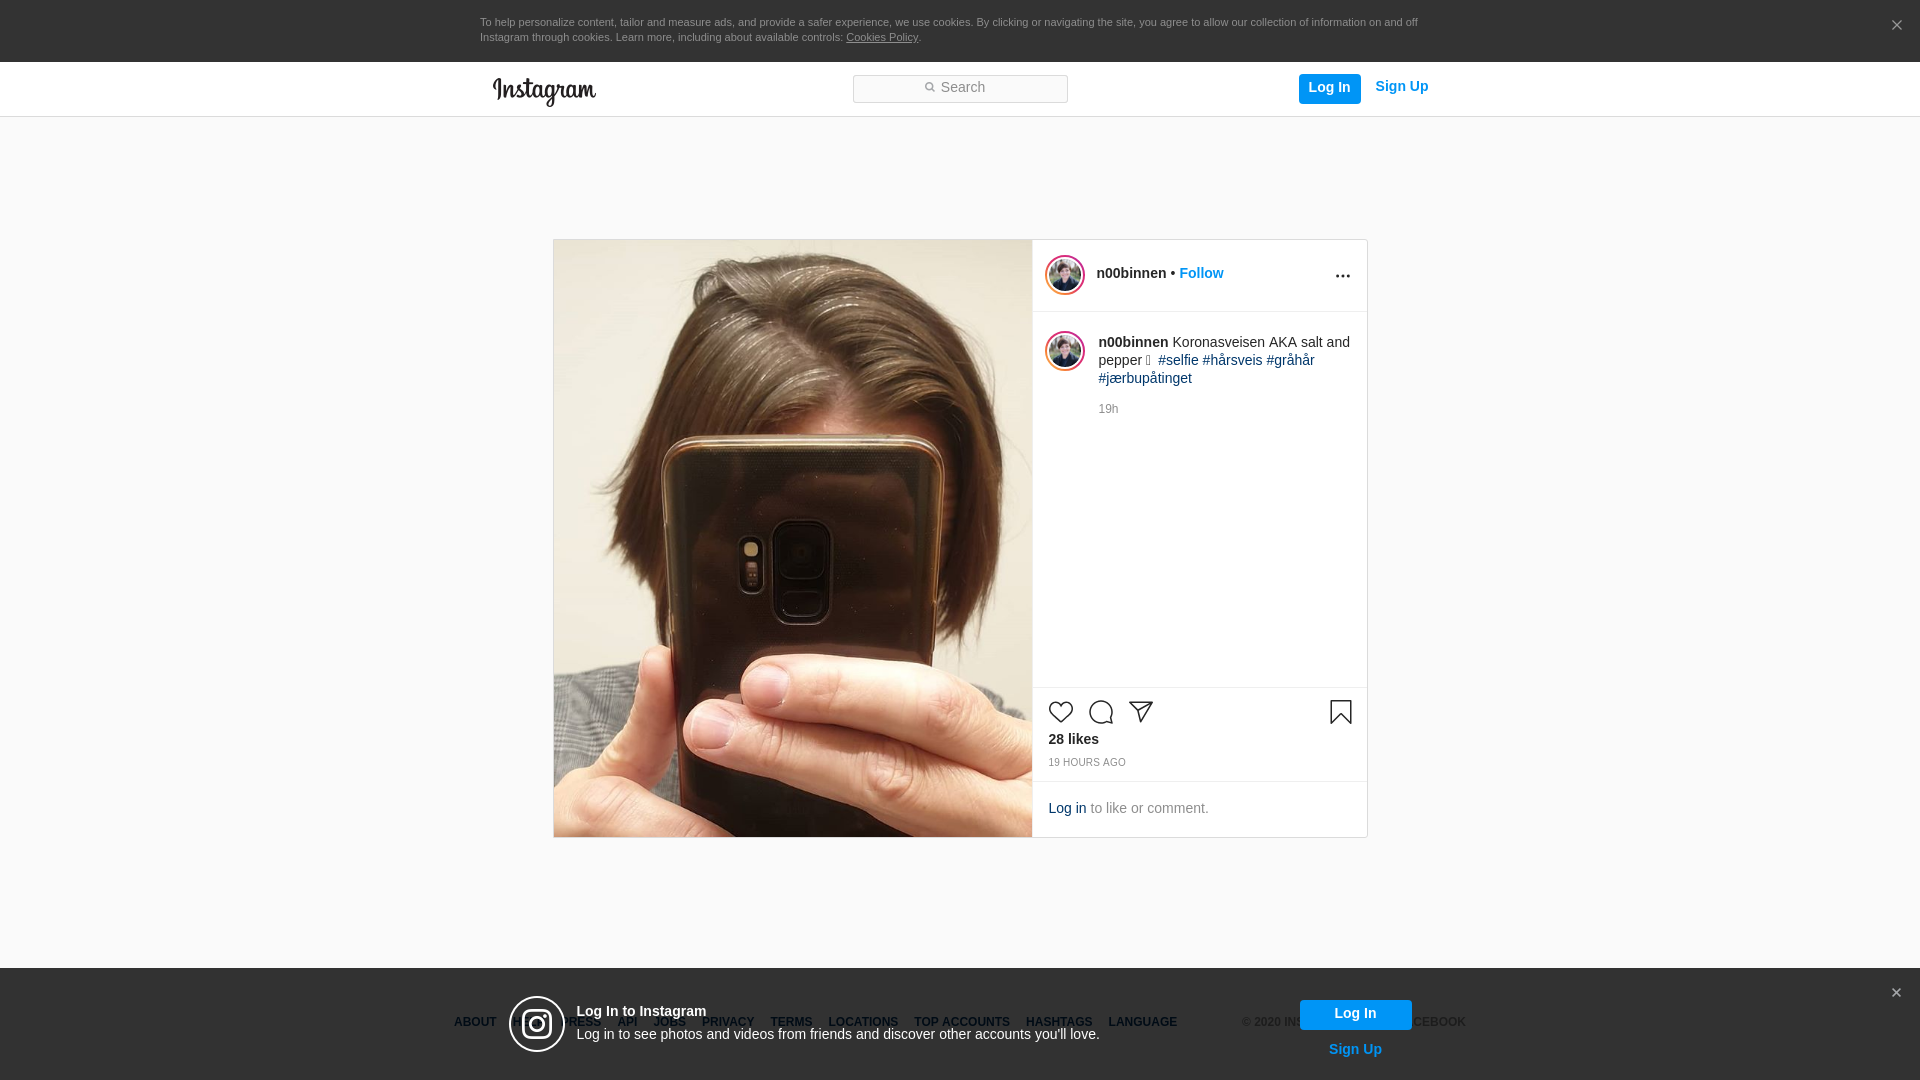This screenshot has width=1920, height=1080.
Task: Open the LANGUAGE footer selector
Action: pos(1142,1022)
